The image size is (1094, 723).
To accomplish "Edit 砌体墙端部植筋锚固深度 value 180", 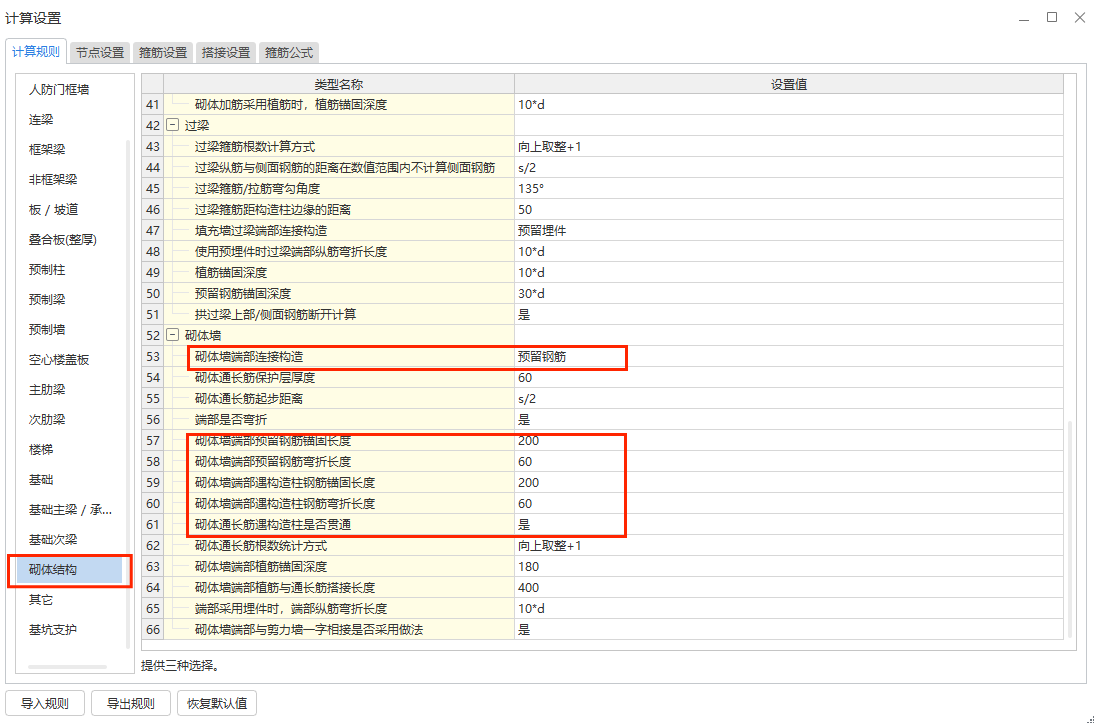I will click(789, 567).
